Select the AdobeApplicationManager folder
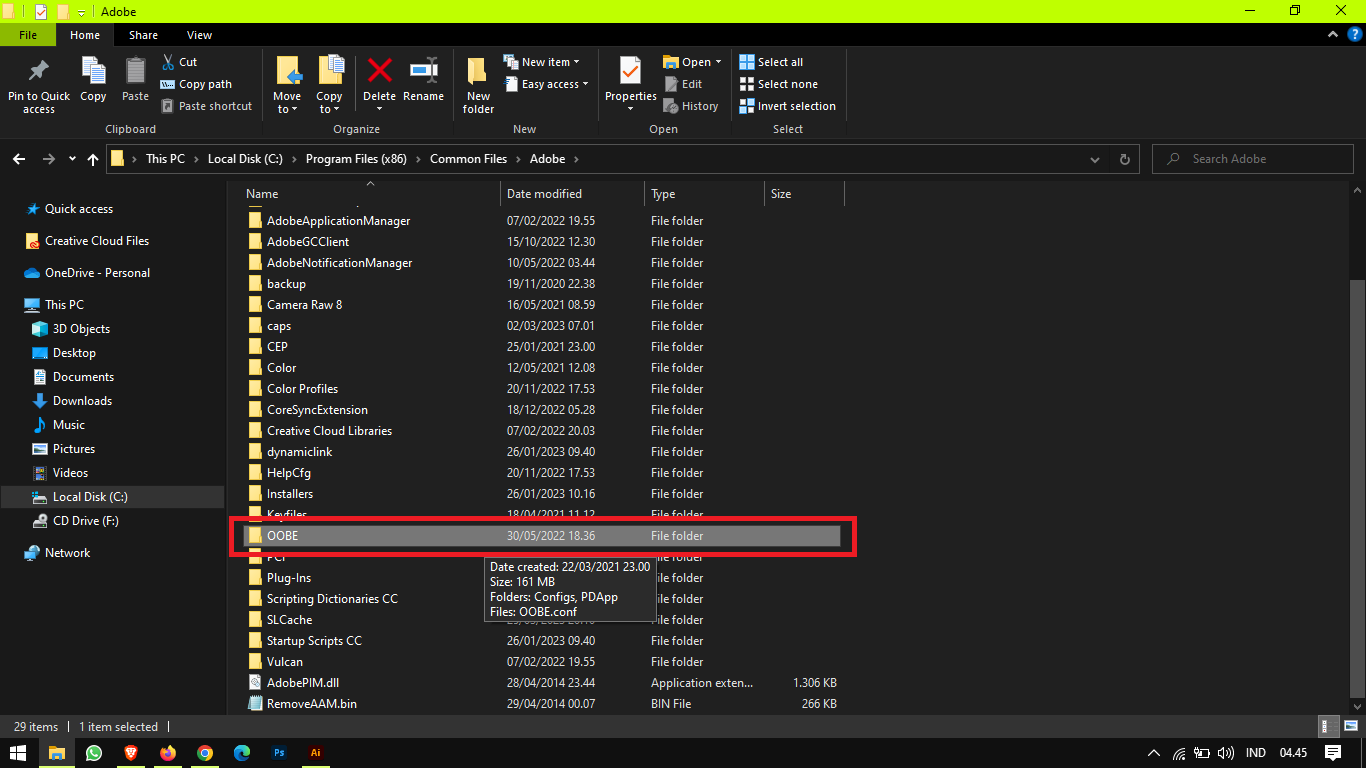This screenshot has width=1366, height=768. 541,221
